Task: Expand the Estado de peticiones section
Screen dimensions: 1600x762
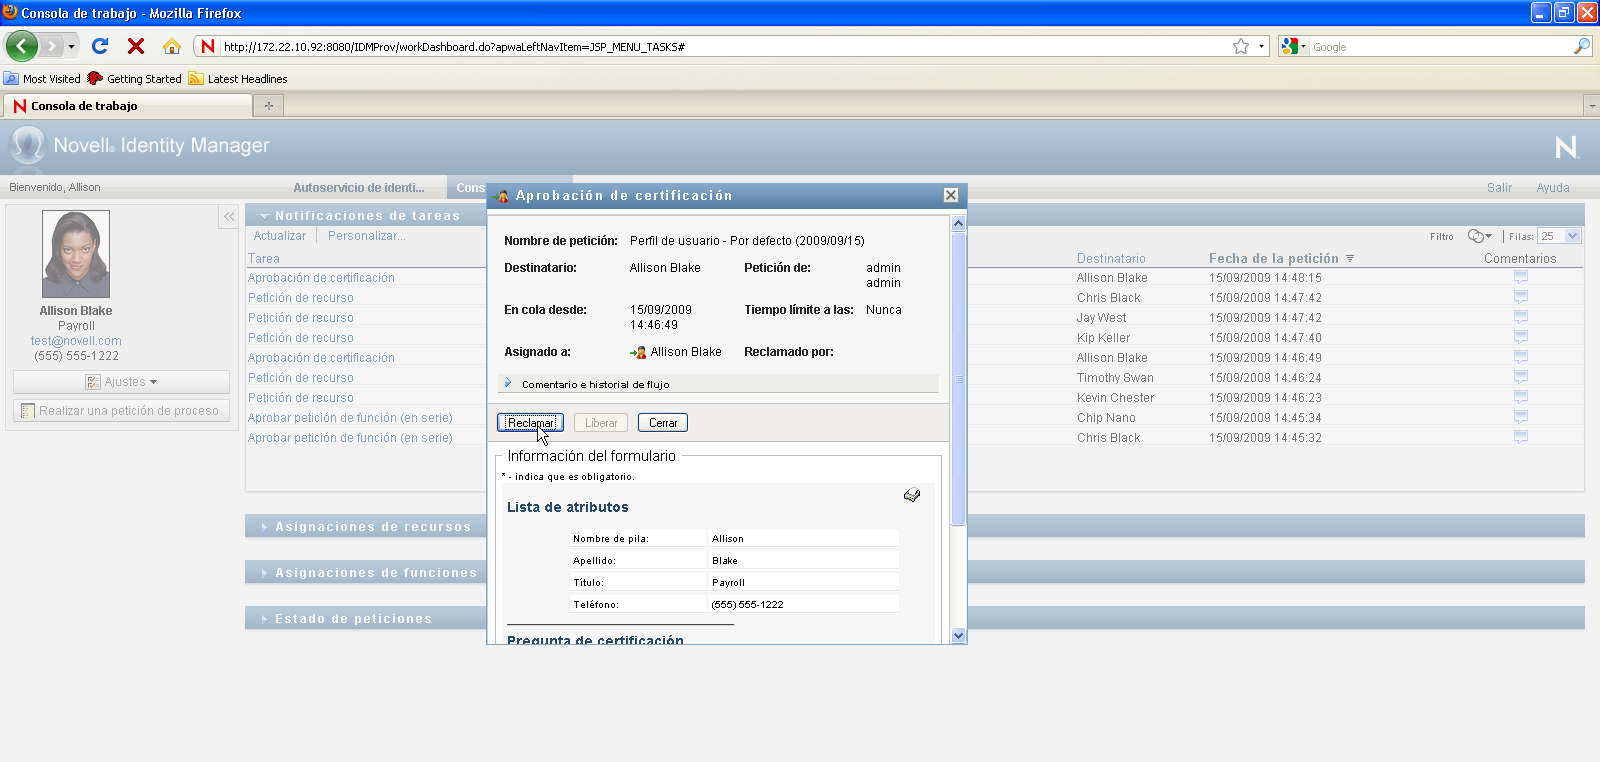Action: point(264,619)
